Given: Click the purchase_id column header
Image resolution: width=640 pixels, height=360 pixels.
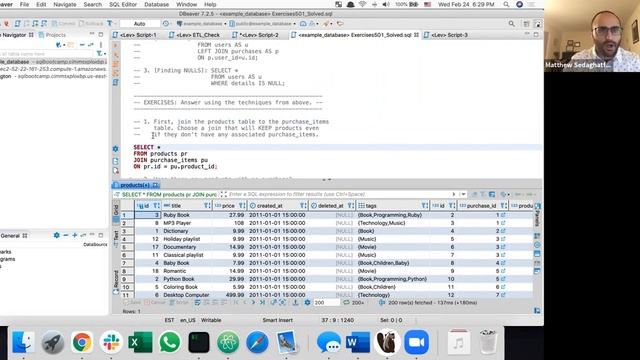Looking at the screenshot, I should (x=483, y=206).
